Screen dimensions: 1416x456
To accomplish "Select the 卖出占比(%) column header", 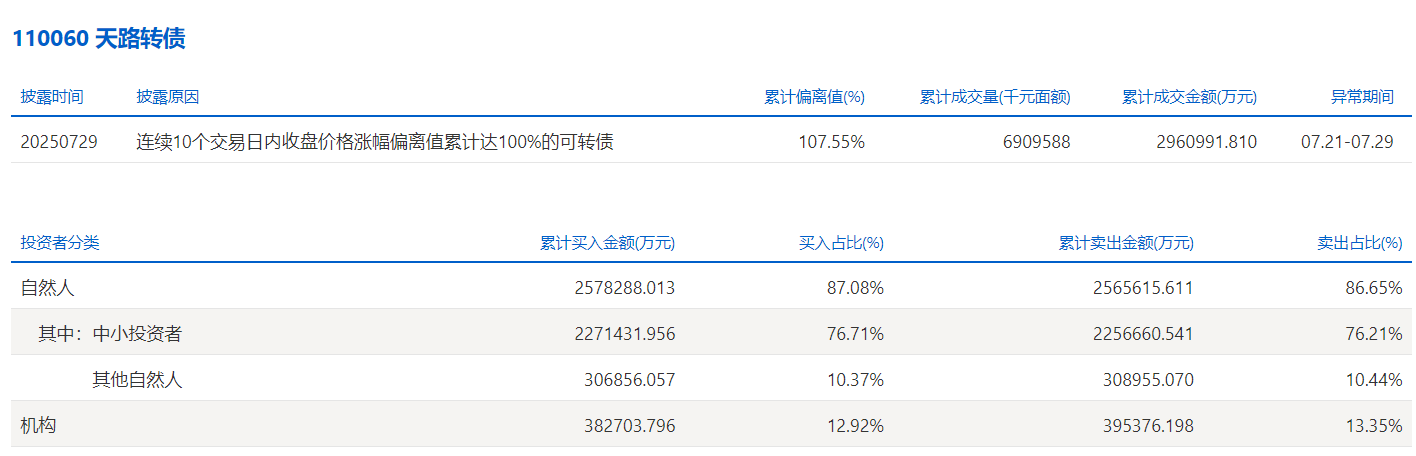I will click(x=1359, y=243).
